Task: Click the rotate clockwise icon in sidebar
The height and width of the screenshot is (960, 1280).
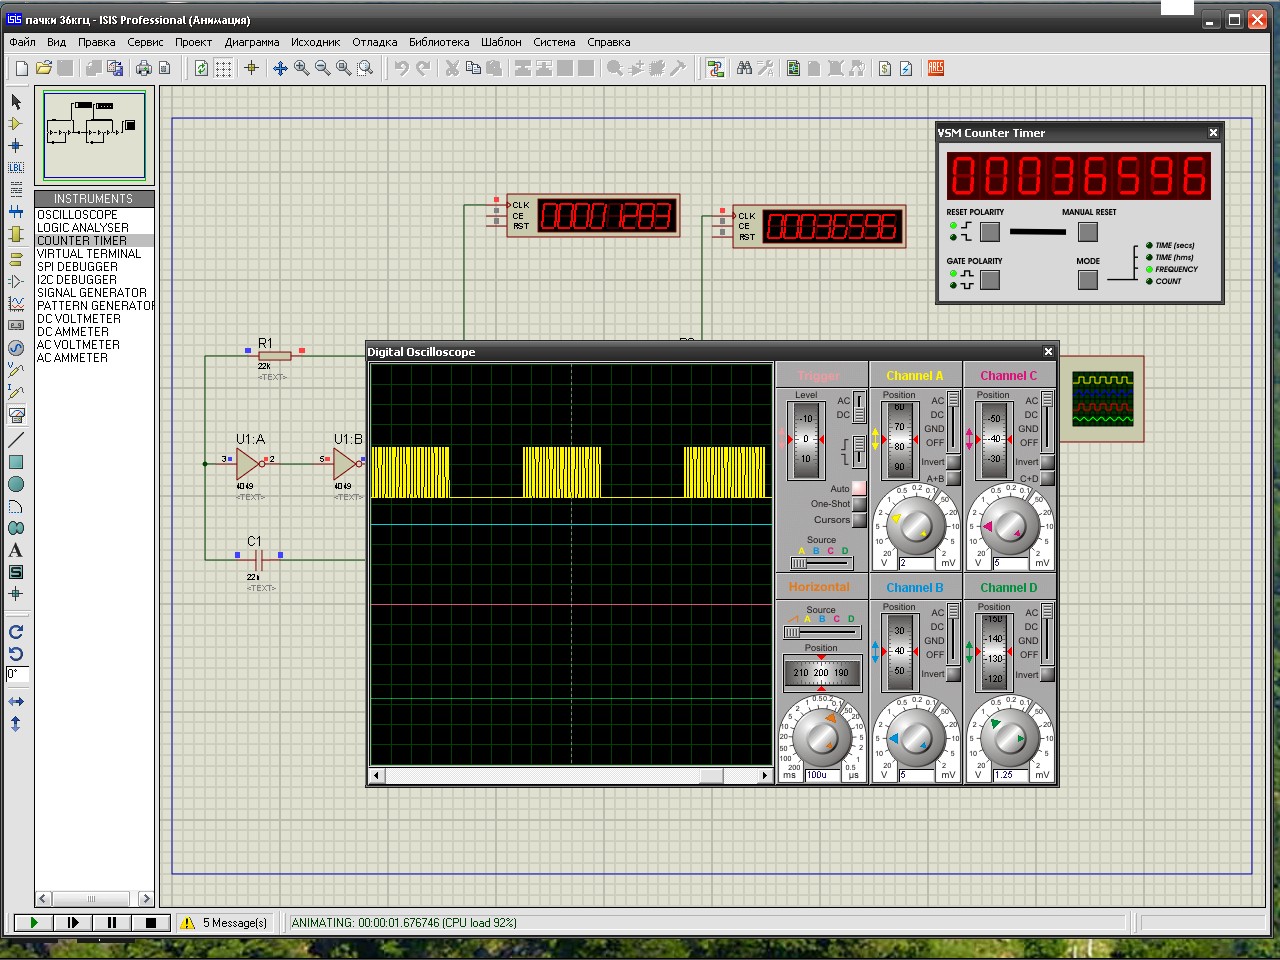Action: 16,632
